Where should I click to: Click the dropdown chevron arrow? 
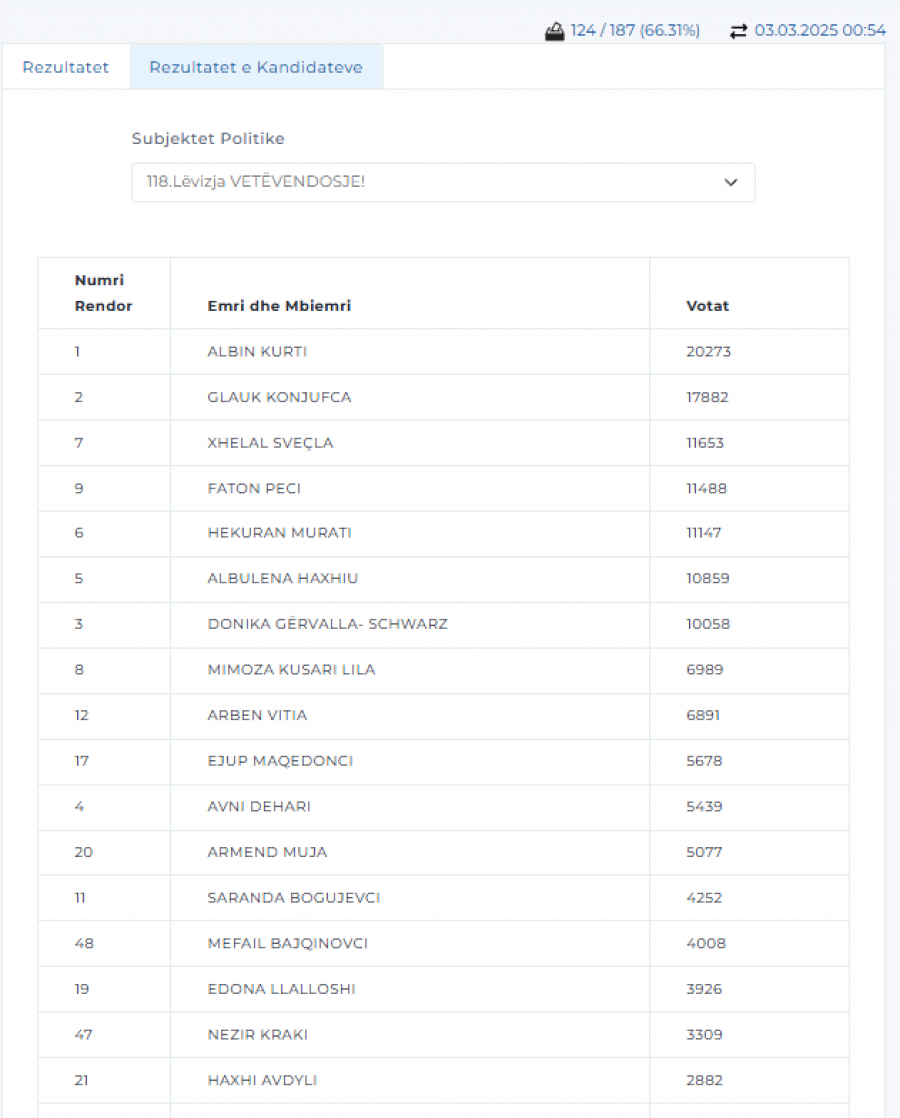(731, 182)
